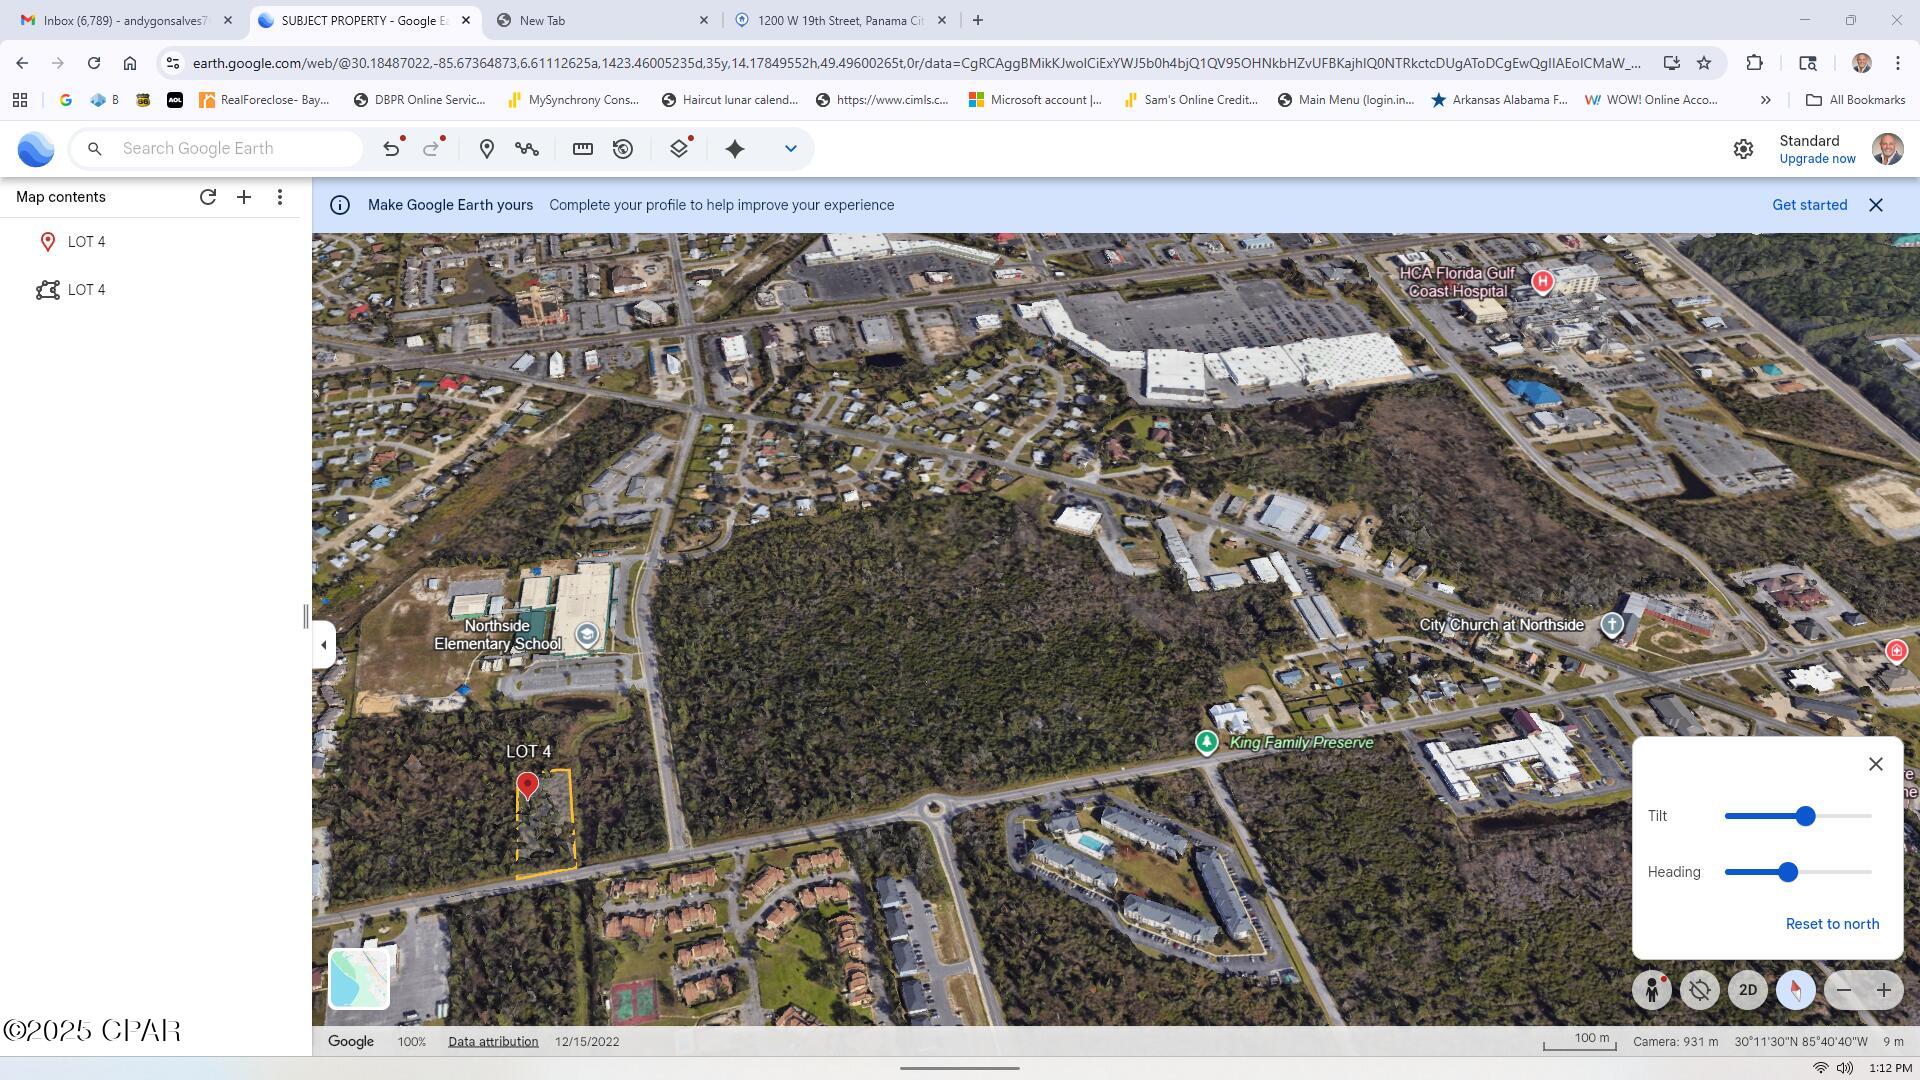
Task: Open Wi-Fi network tray icon
Action: click(1821, 1068)
